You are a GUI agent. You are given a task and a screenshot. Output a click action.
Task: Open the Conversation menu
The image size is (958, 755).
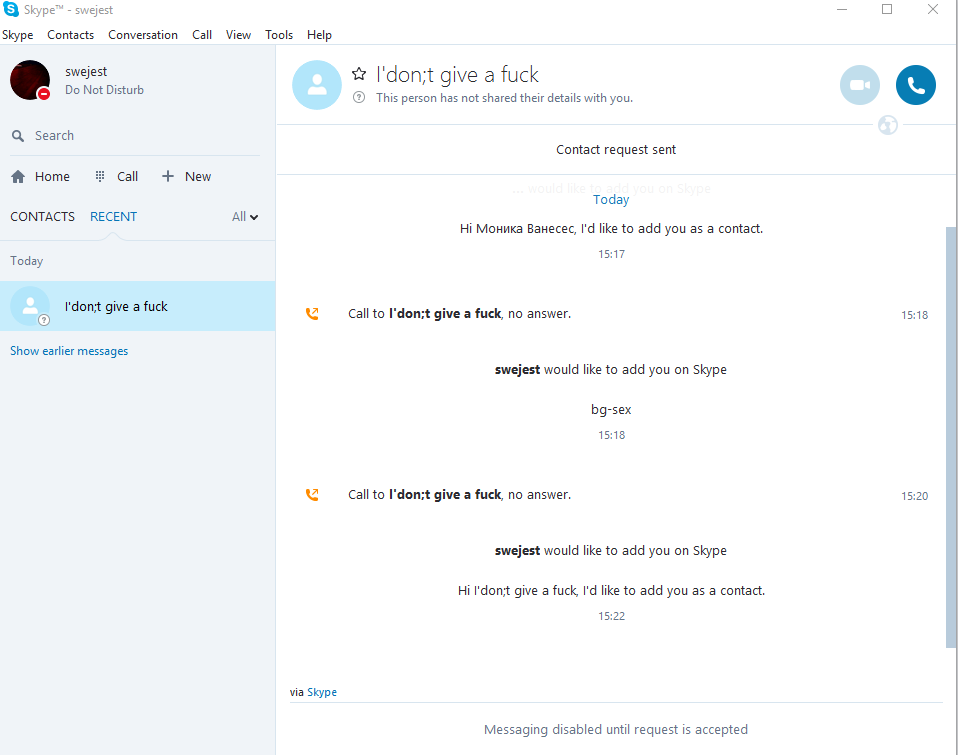click(x=143, y=35)
